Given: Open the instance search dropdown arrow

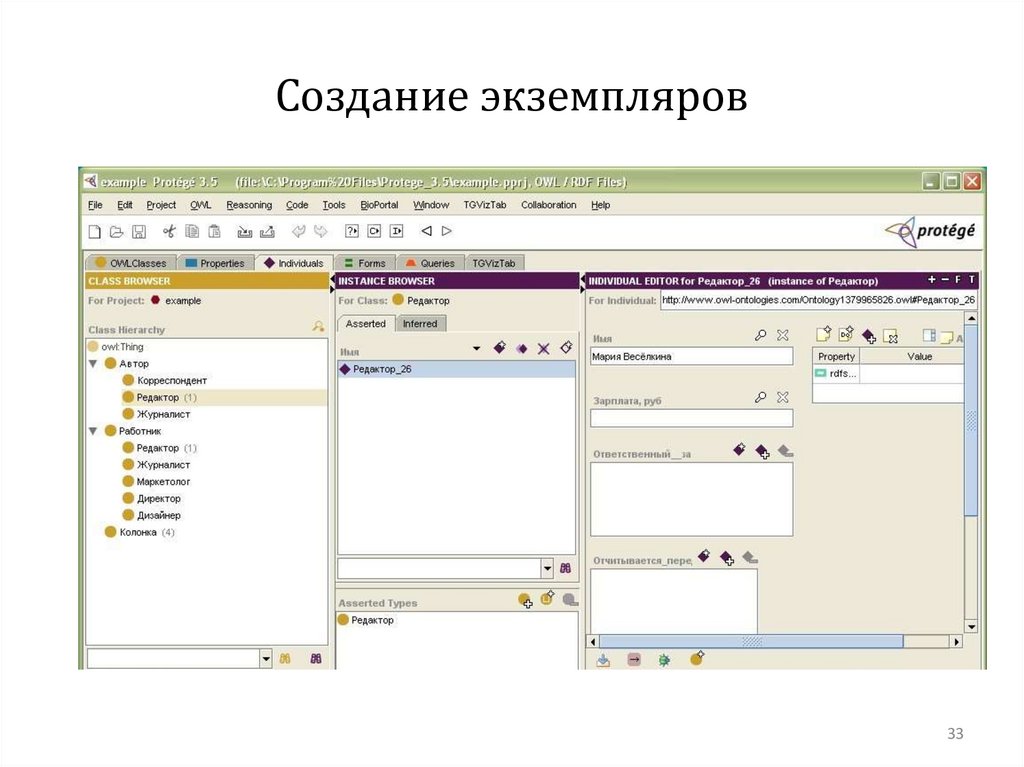Looking at the screenshot, I should pyautogui.click(x=547, y=568).
